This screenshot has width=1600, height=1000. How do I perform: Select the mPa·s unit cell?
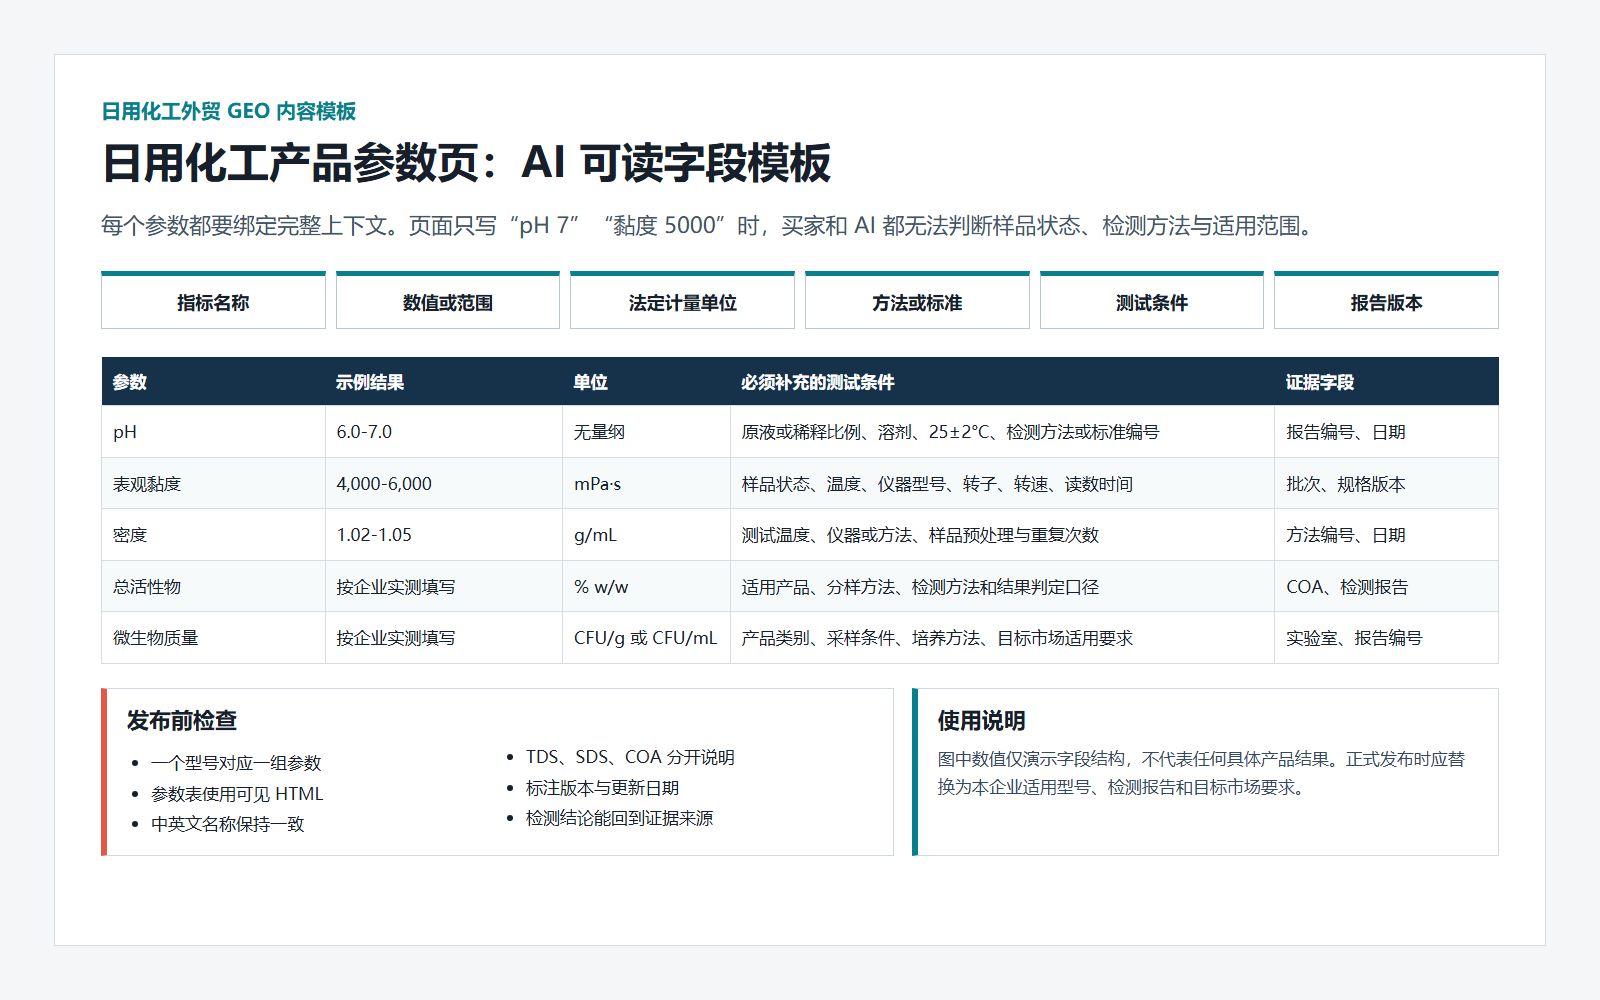point(646,484)
